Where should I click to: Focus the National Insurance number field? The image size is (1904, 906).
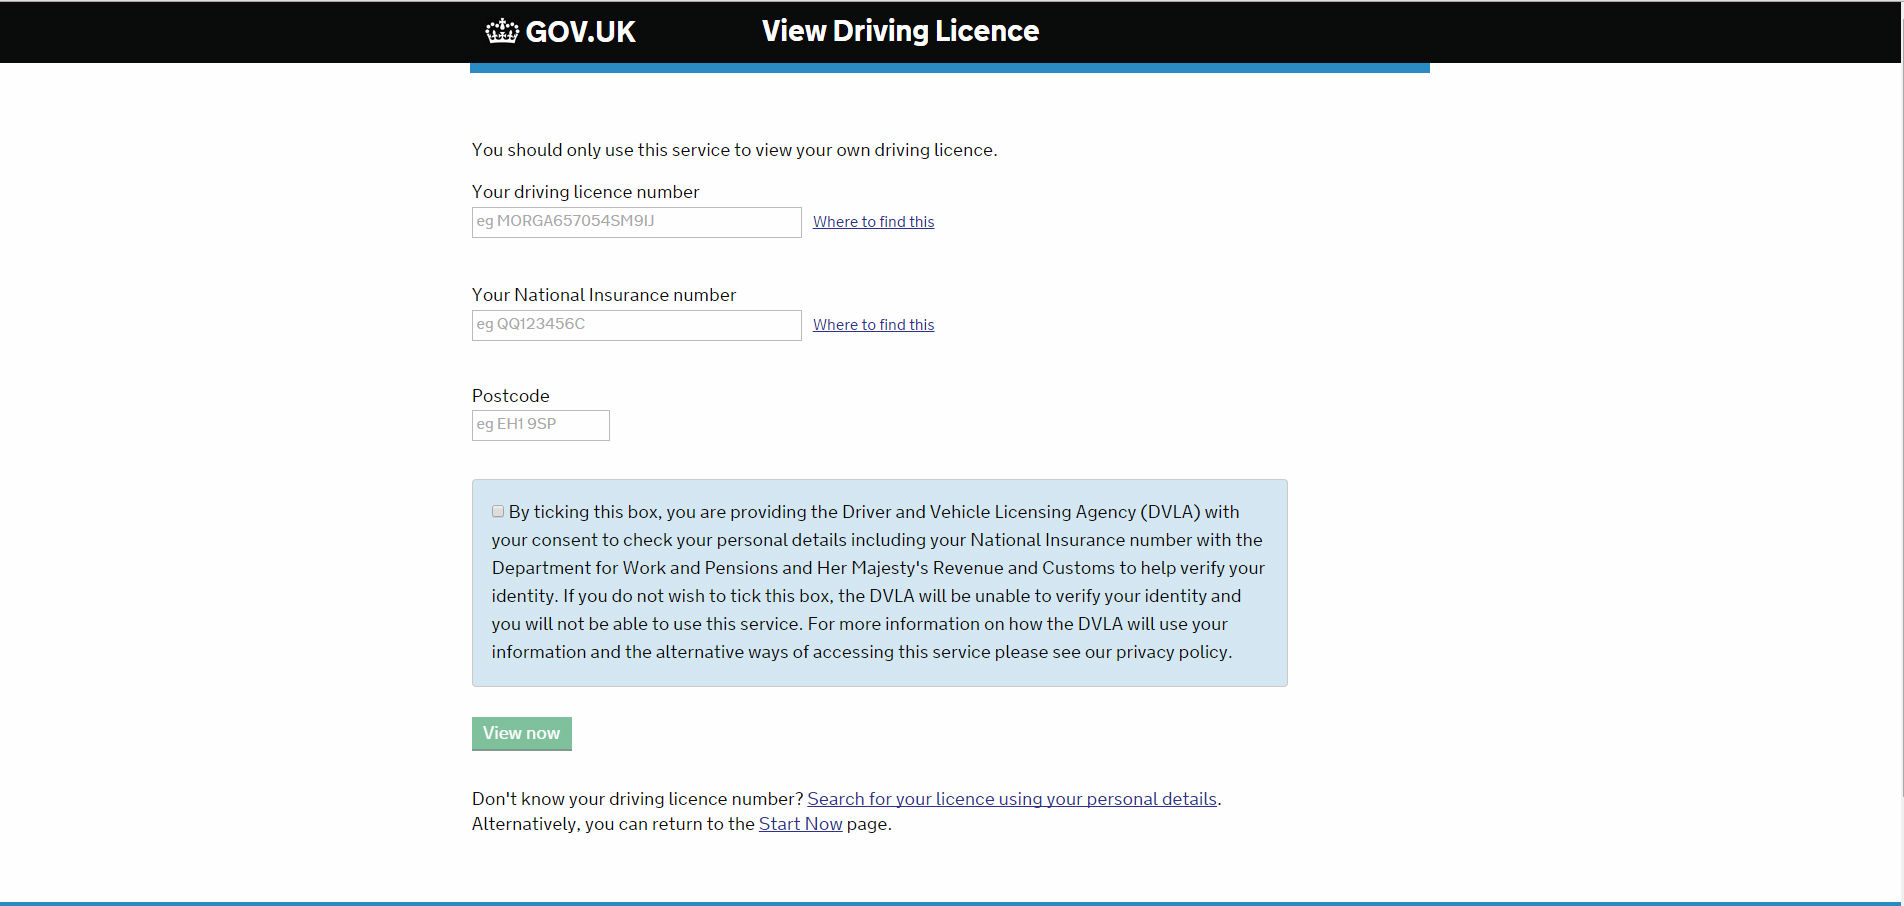pyautogui.click(x=637, y=325)
